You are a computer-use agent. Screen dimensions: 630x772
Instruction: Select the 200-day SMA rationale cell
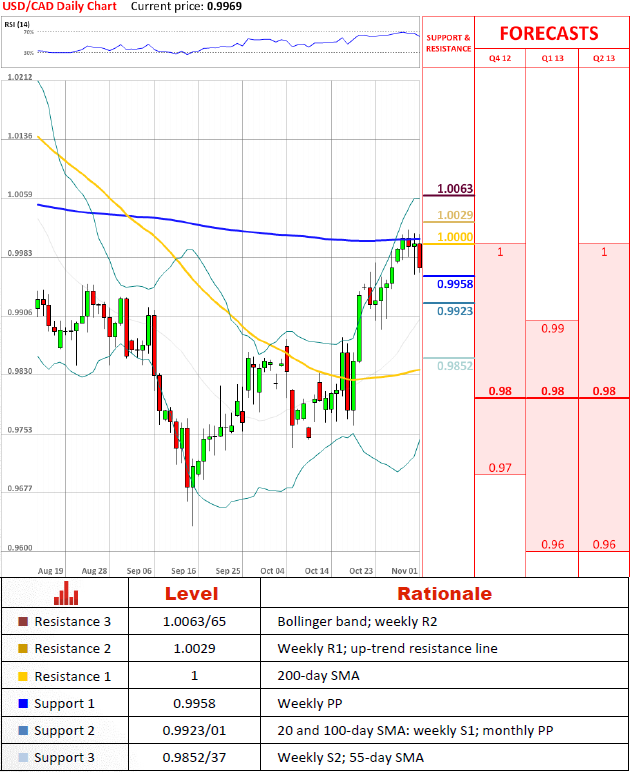coord(316,677)
